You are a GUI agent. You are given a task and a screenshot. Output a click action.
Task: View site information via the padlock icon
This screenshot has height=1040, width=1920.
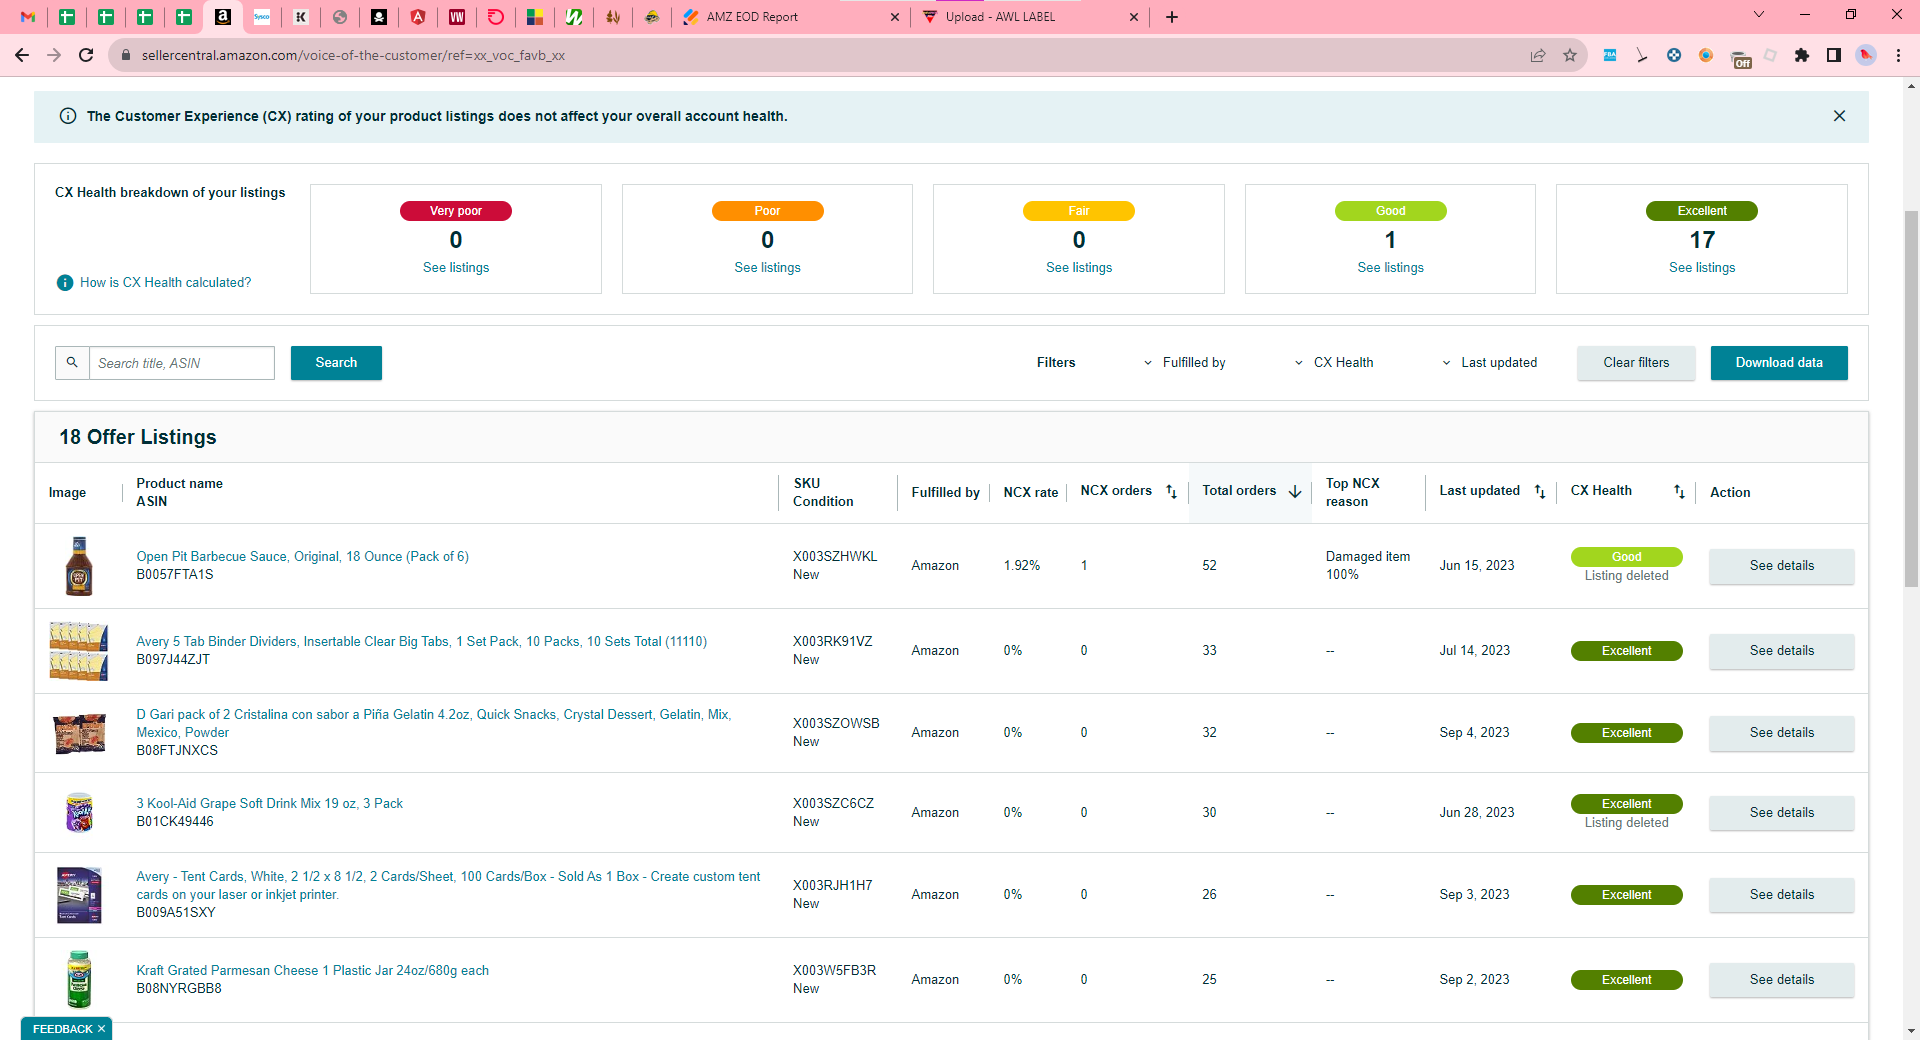126,55
